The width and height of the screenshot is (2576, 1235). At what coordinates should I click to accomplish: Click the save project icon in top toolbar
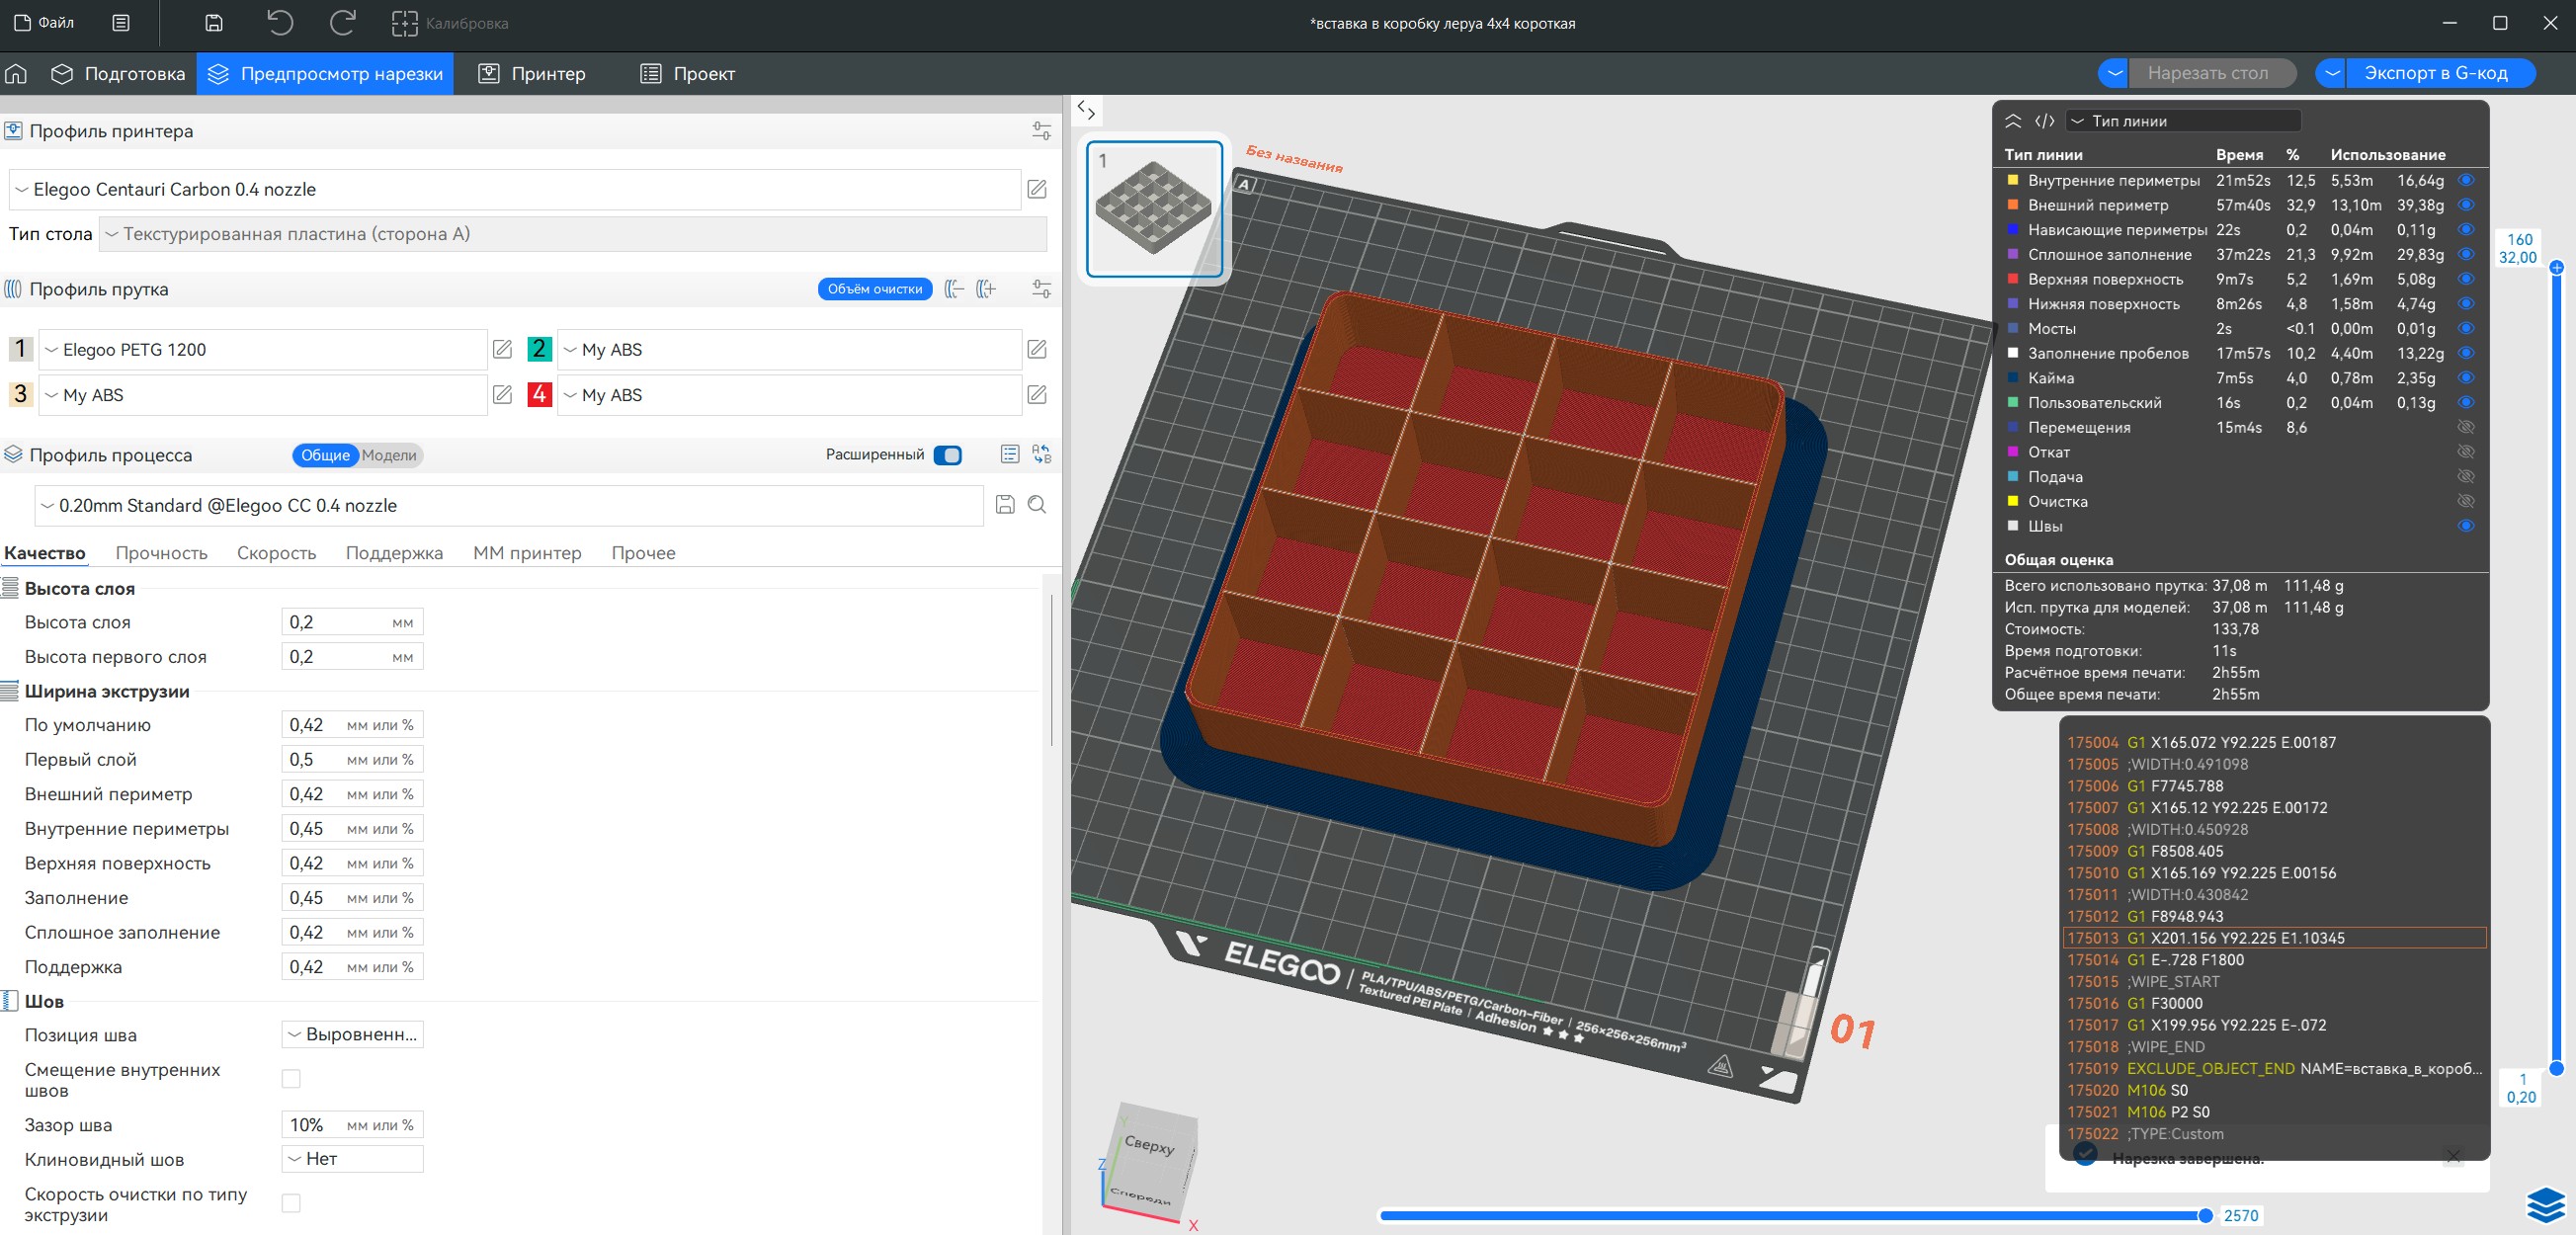[213, 23]
